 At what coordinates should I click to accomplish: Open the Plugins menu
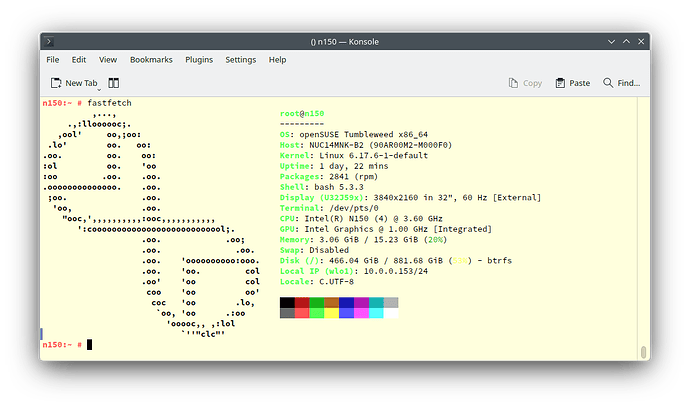click(x=199, y=60)
